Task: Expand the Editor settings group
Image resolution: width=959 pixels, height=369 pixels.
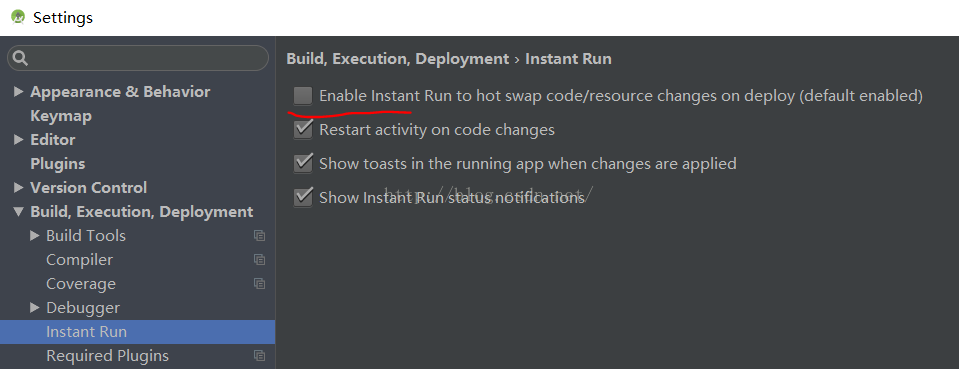Action: click(18, 140)
